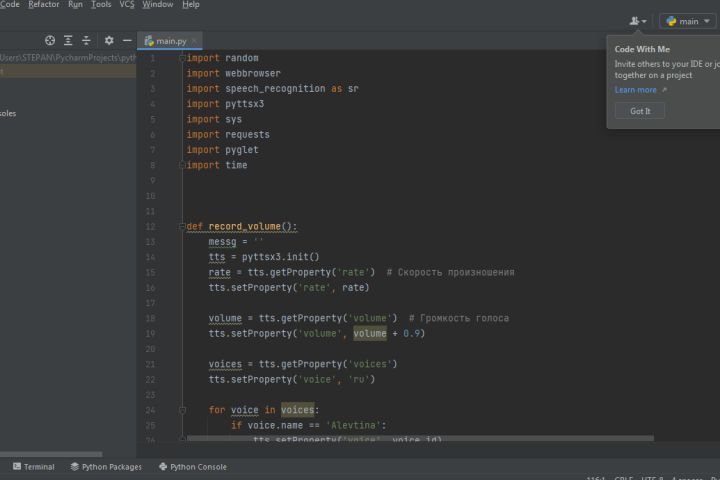
Task: Open the Tools menu
Action: point(101,5)
